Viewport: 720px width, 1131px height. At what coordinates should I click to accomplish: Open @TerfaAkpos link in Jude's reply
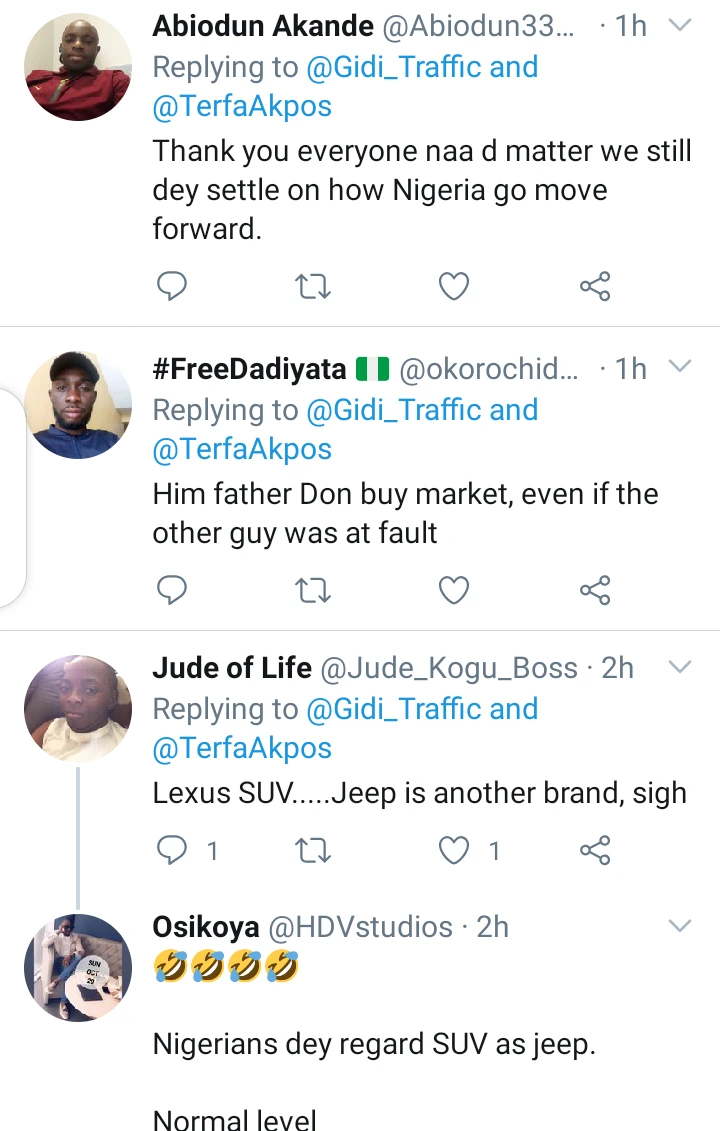(242, 748)
